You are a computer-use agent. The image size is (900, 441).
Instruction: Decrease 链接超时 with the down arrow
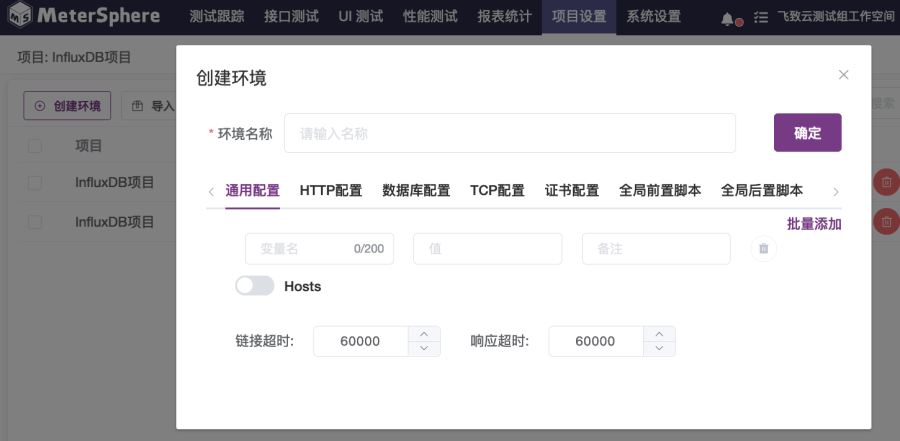[x=424, y=349]
